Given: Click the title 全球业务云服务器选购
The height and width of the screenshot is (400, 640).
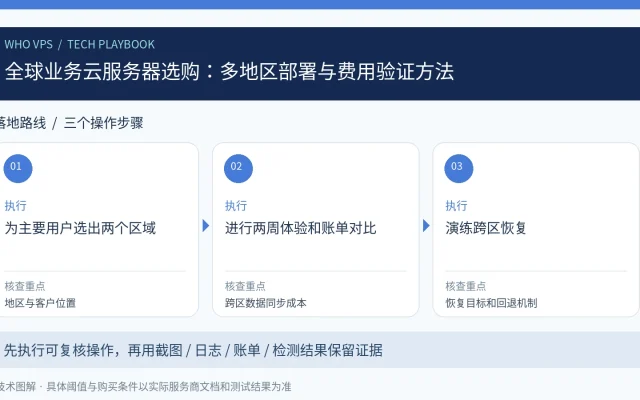Looking at the screenshot, I should pos(102,71).
